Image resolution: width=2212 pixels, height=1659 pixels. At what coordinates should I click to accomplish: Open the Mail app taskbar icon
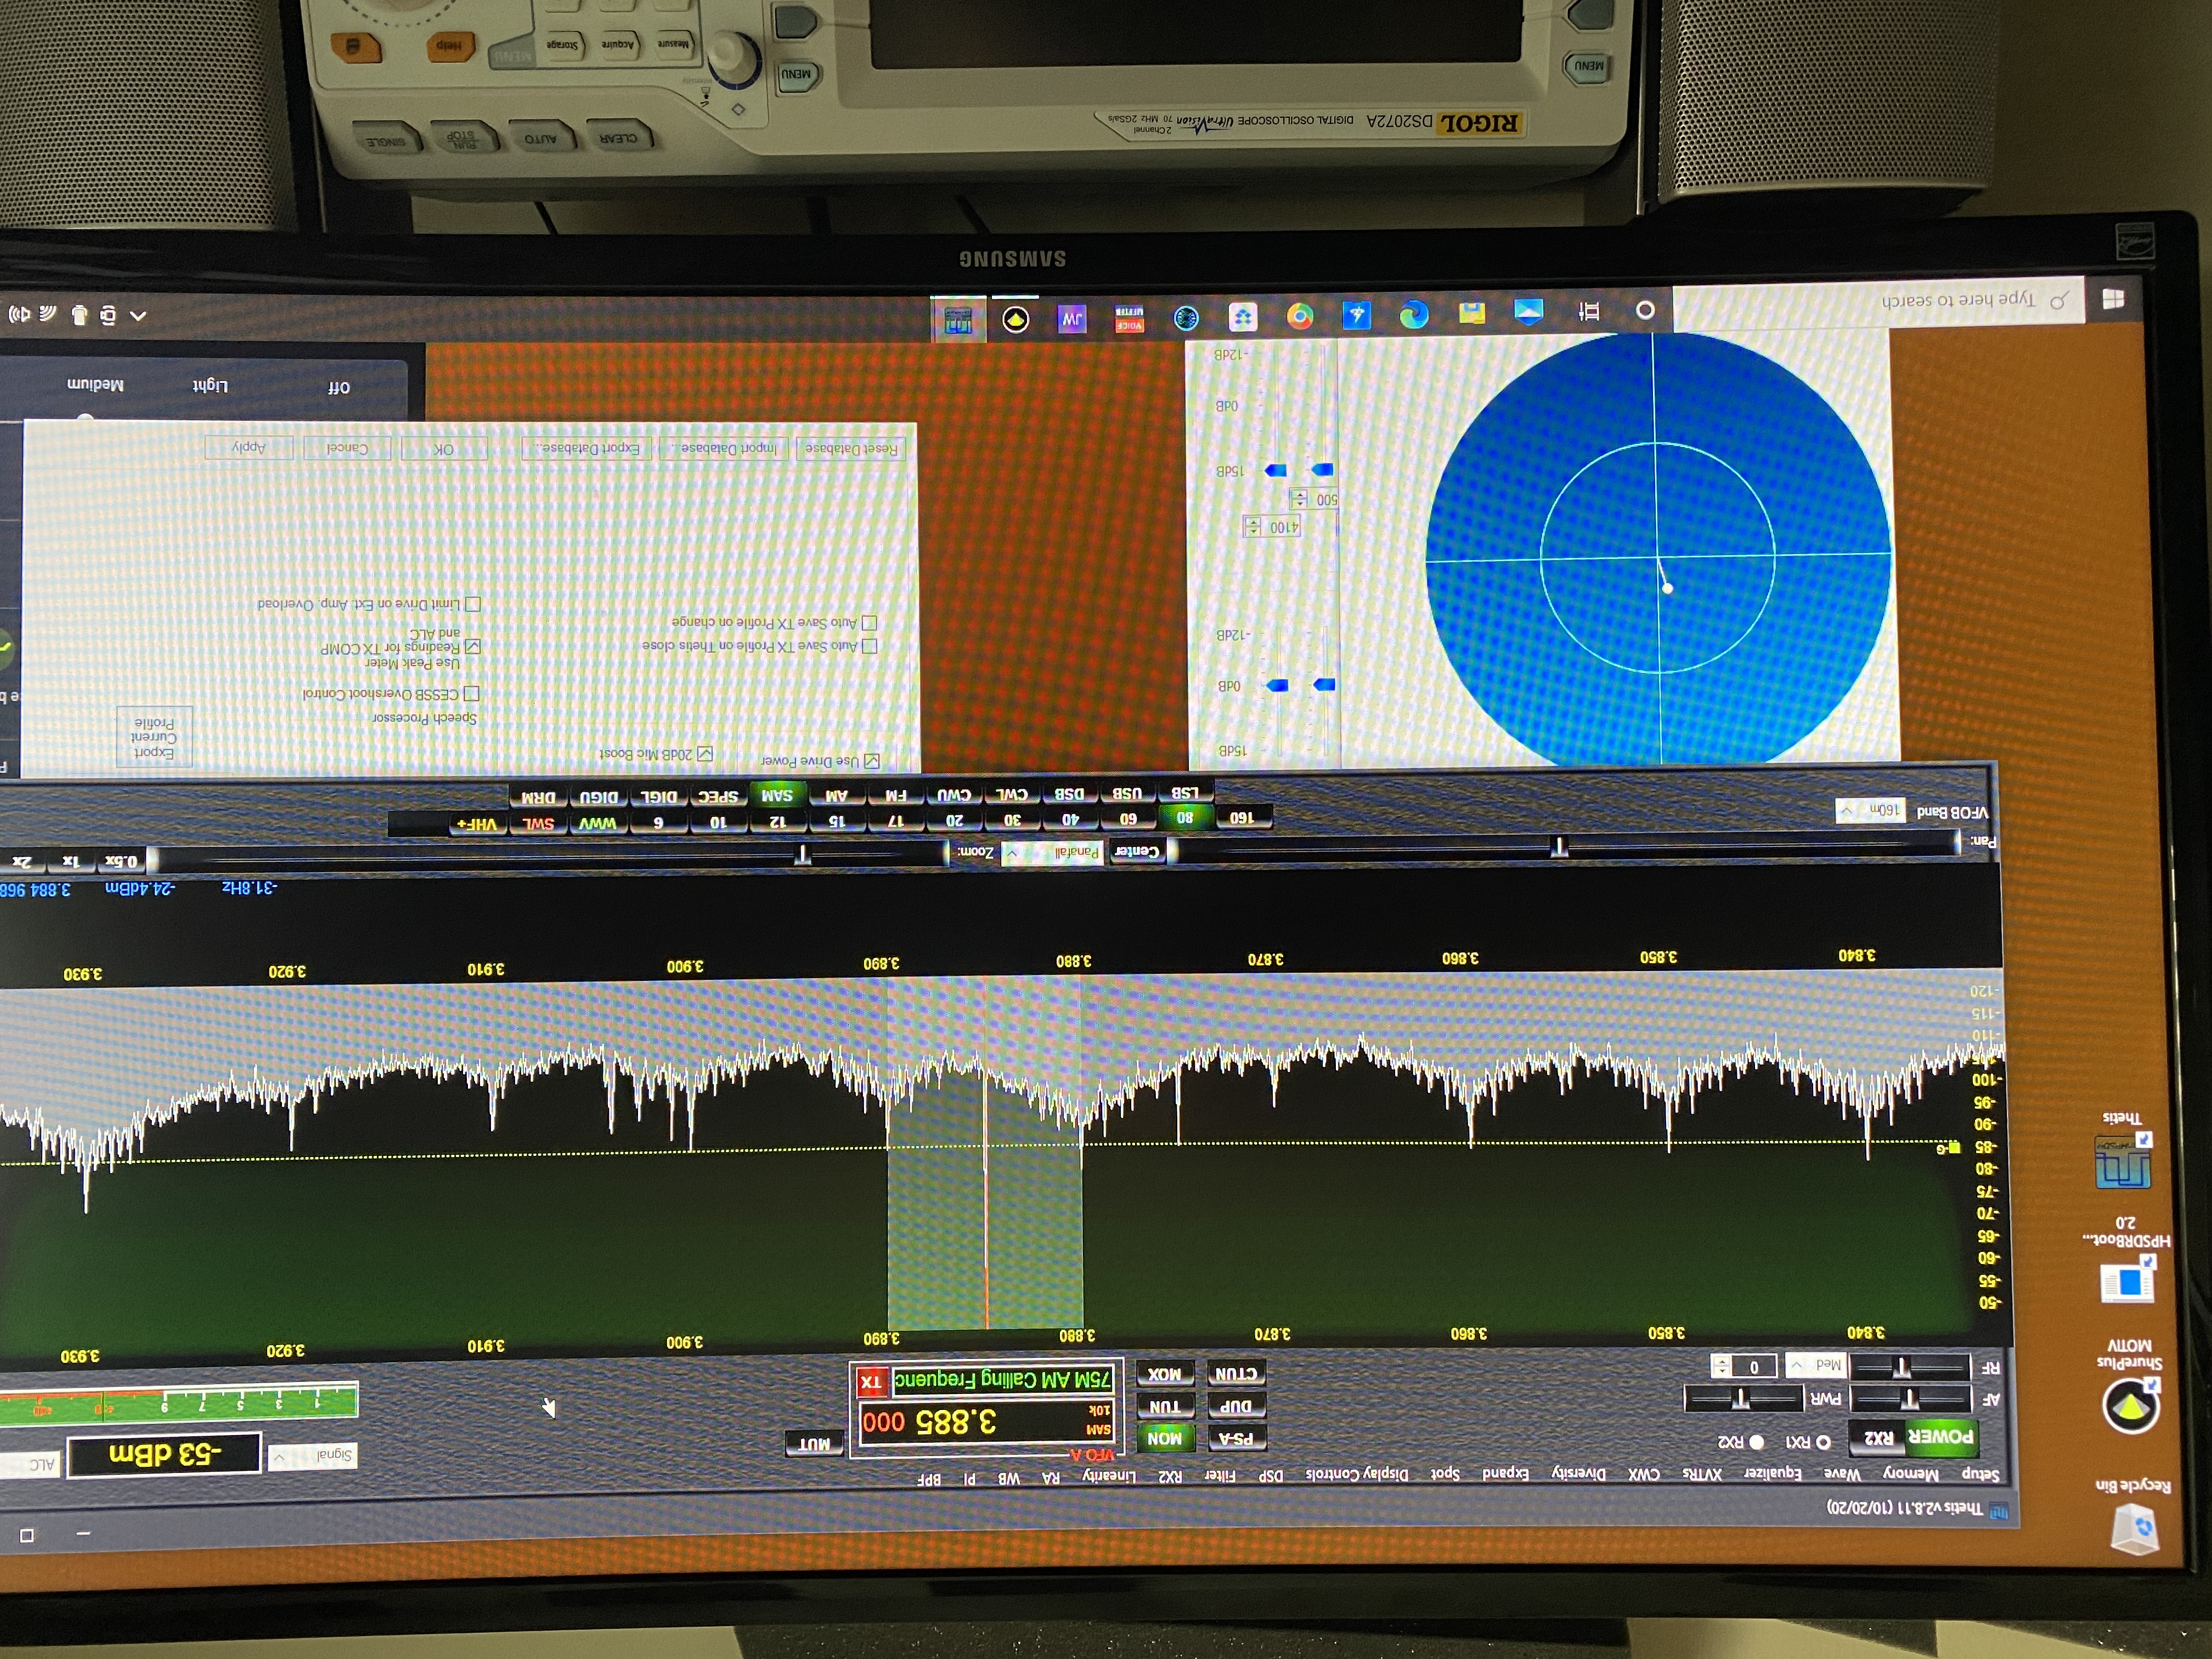pos(1528,312)
